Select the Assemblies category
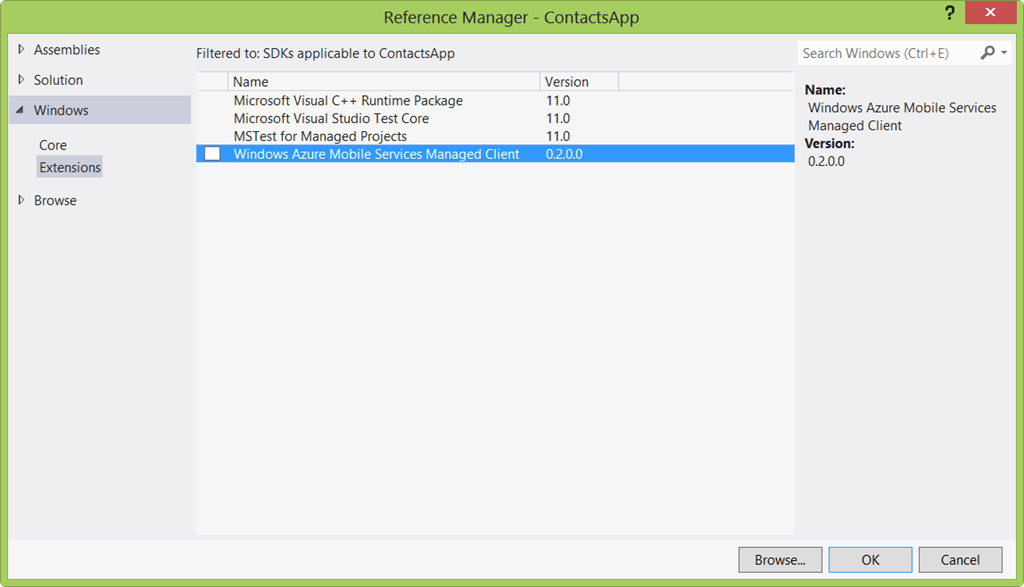The width and height of the screenshot is (1024, 587). coord(67,50)
